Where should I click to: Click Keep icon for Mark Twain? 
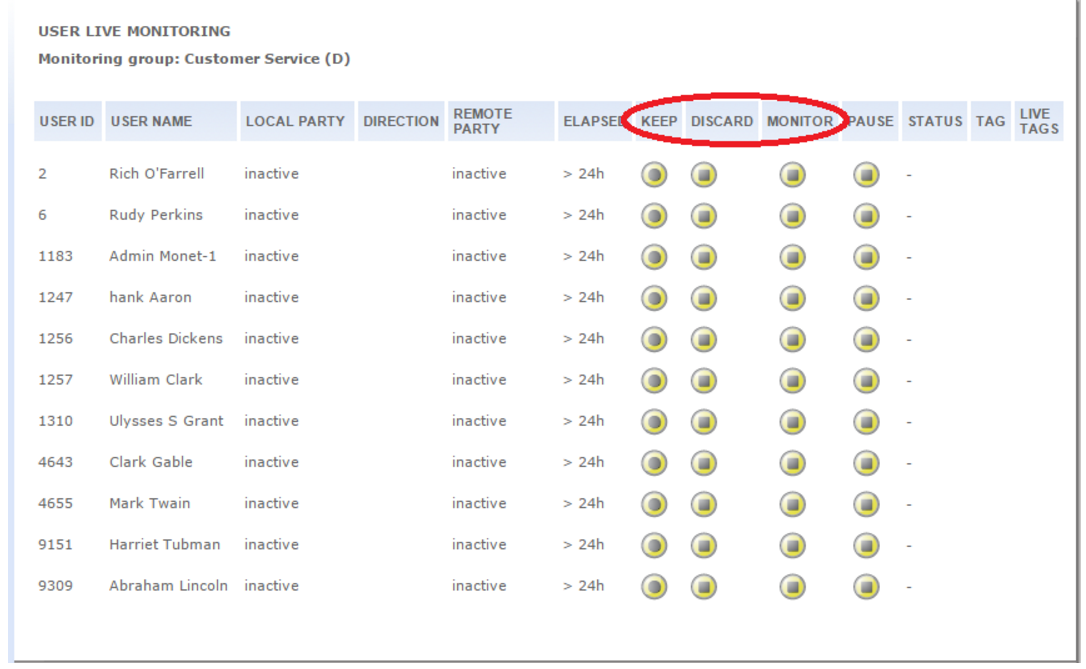[x=654, y=504]
